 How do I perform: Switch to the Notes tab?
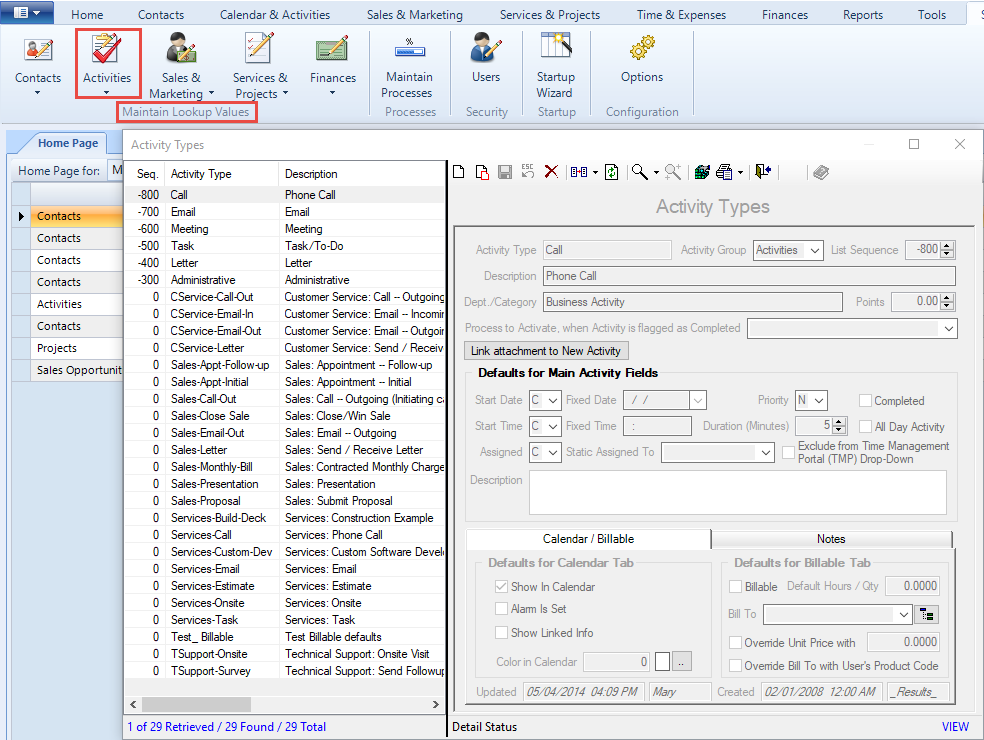pos(831,539)
